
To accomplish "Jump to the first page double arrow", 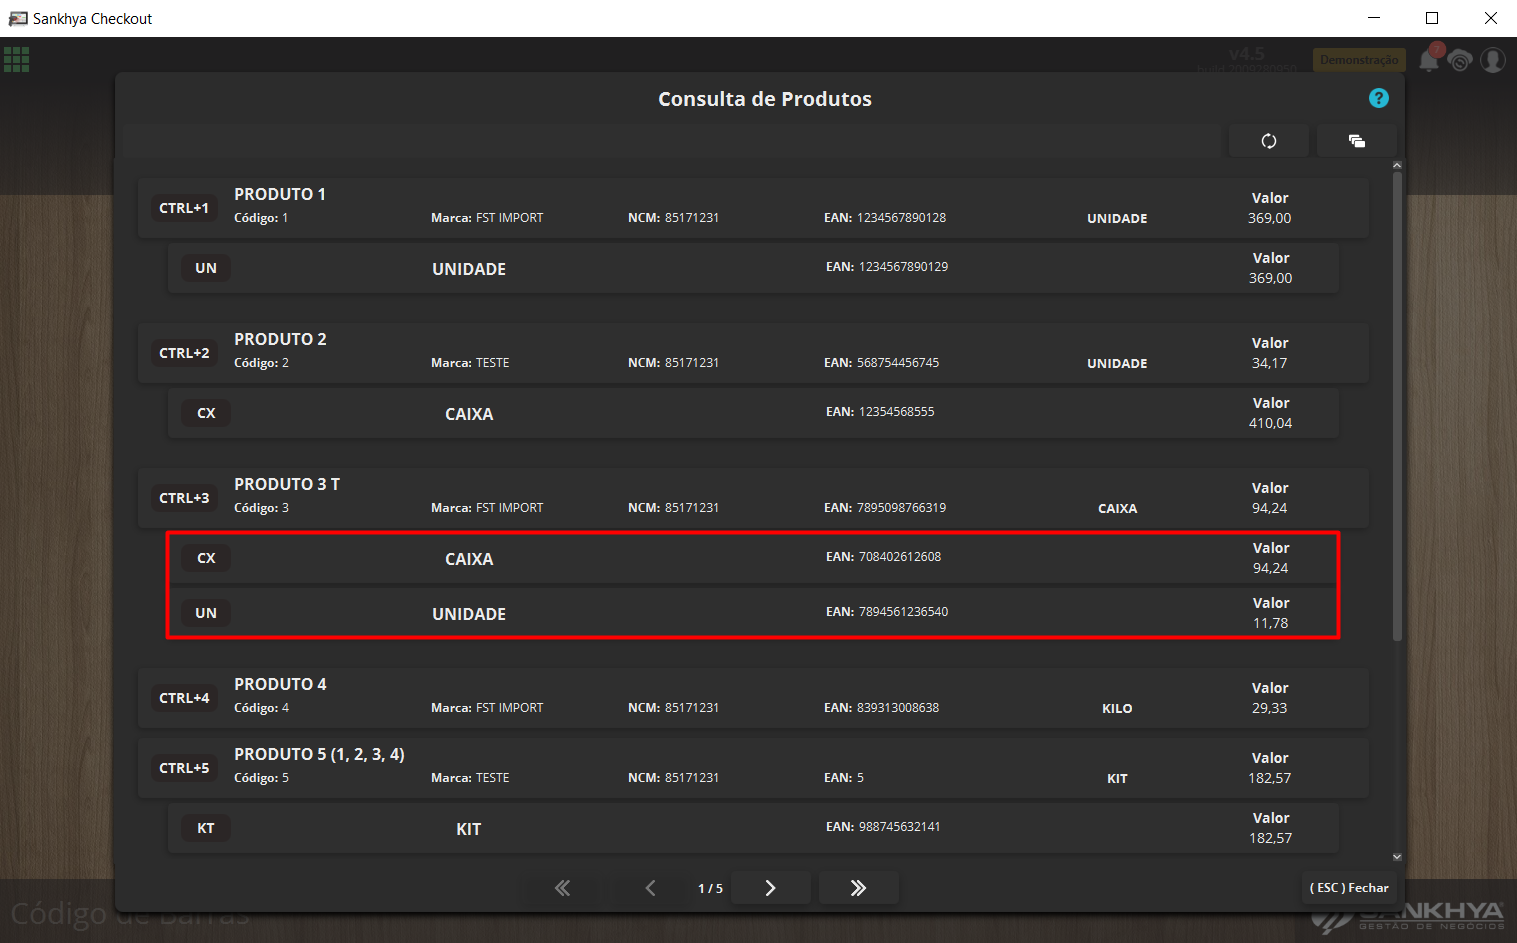I will [562, 888].
